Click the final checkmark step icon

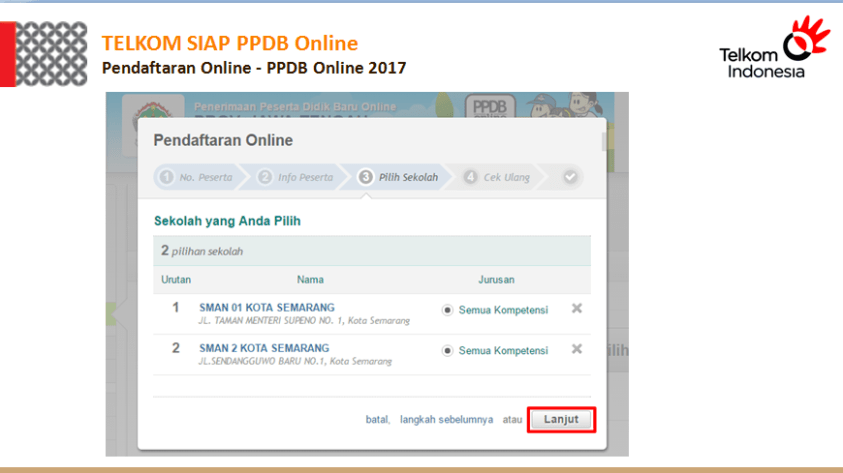pos(570,177)
